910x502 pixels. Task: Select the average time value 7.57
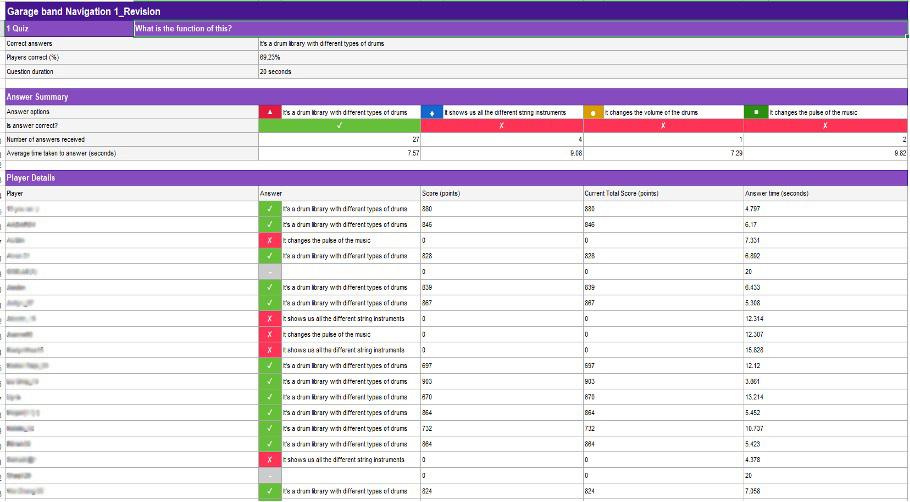340,154
